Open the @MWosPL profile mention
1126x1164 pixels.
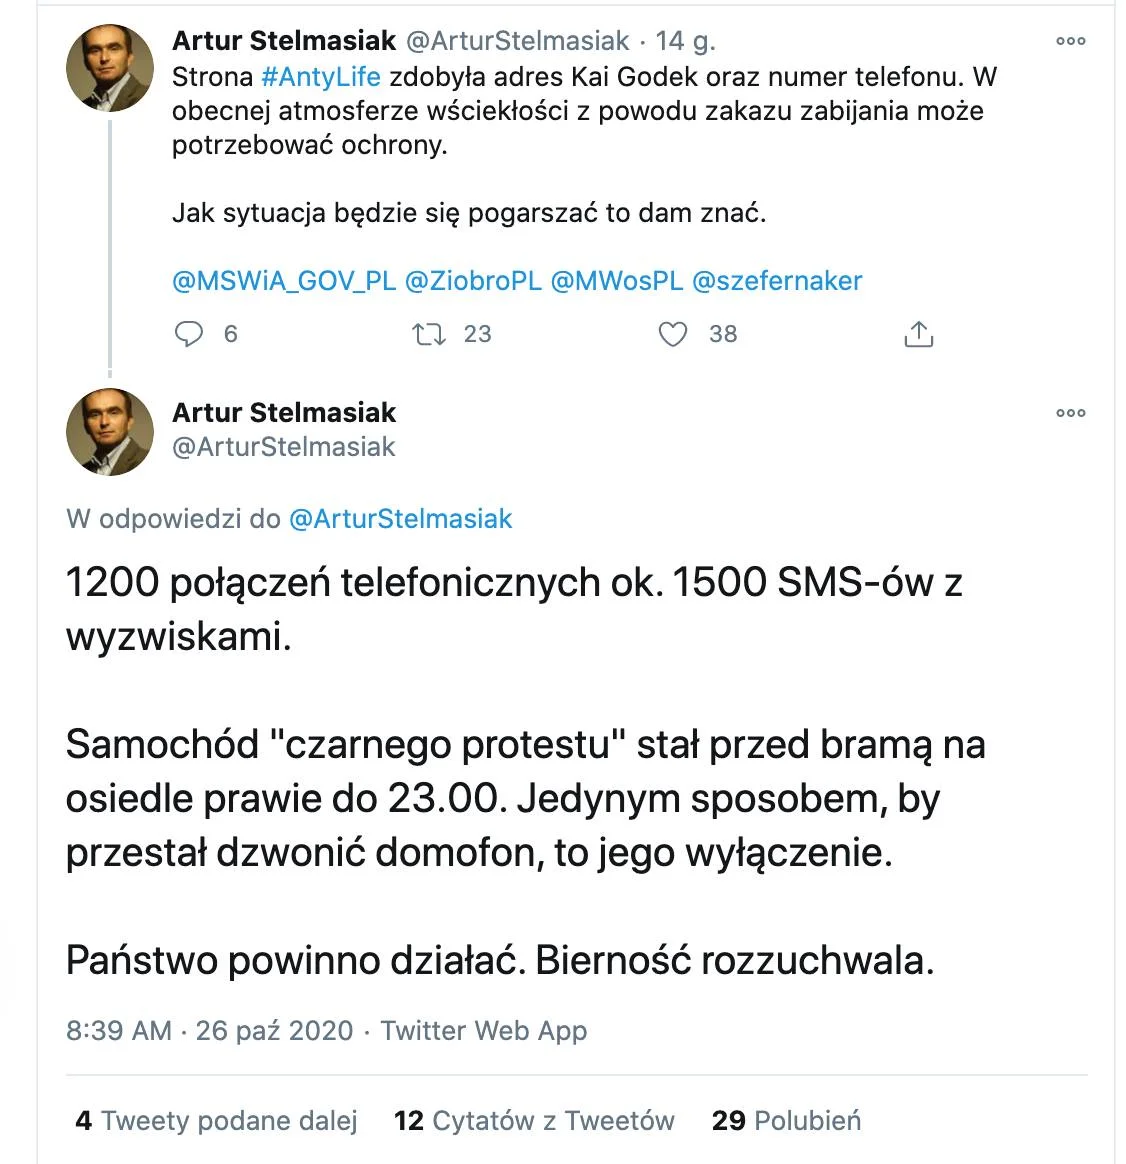[x=617, y=281]
